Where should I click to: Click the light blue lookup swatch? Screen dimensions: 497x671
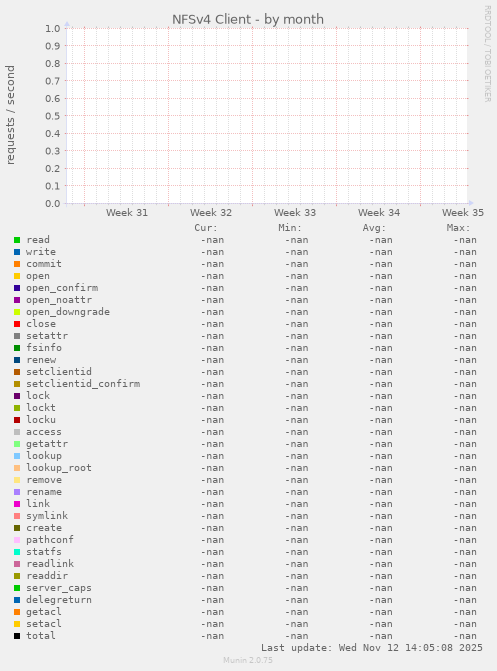17,456
